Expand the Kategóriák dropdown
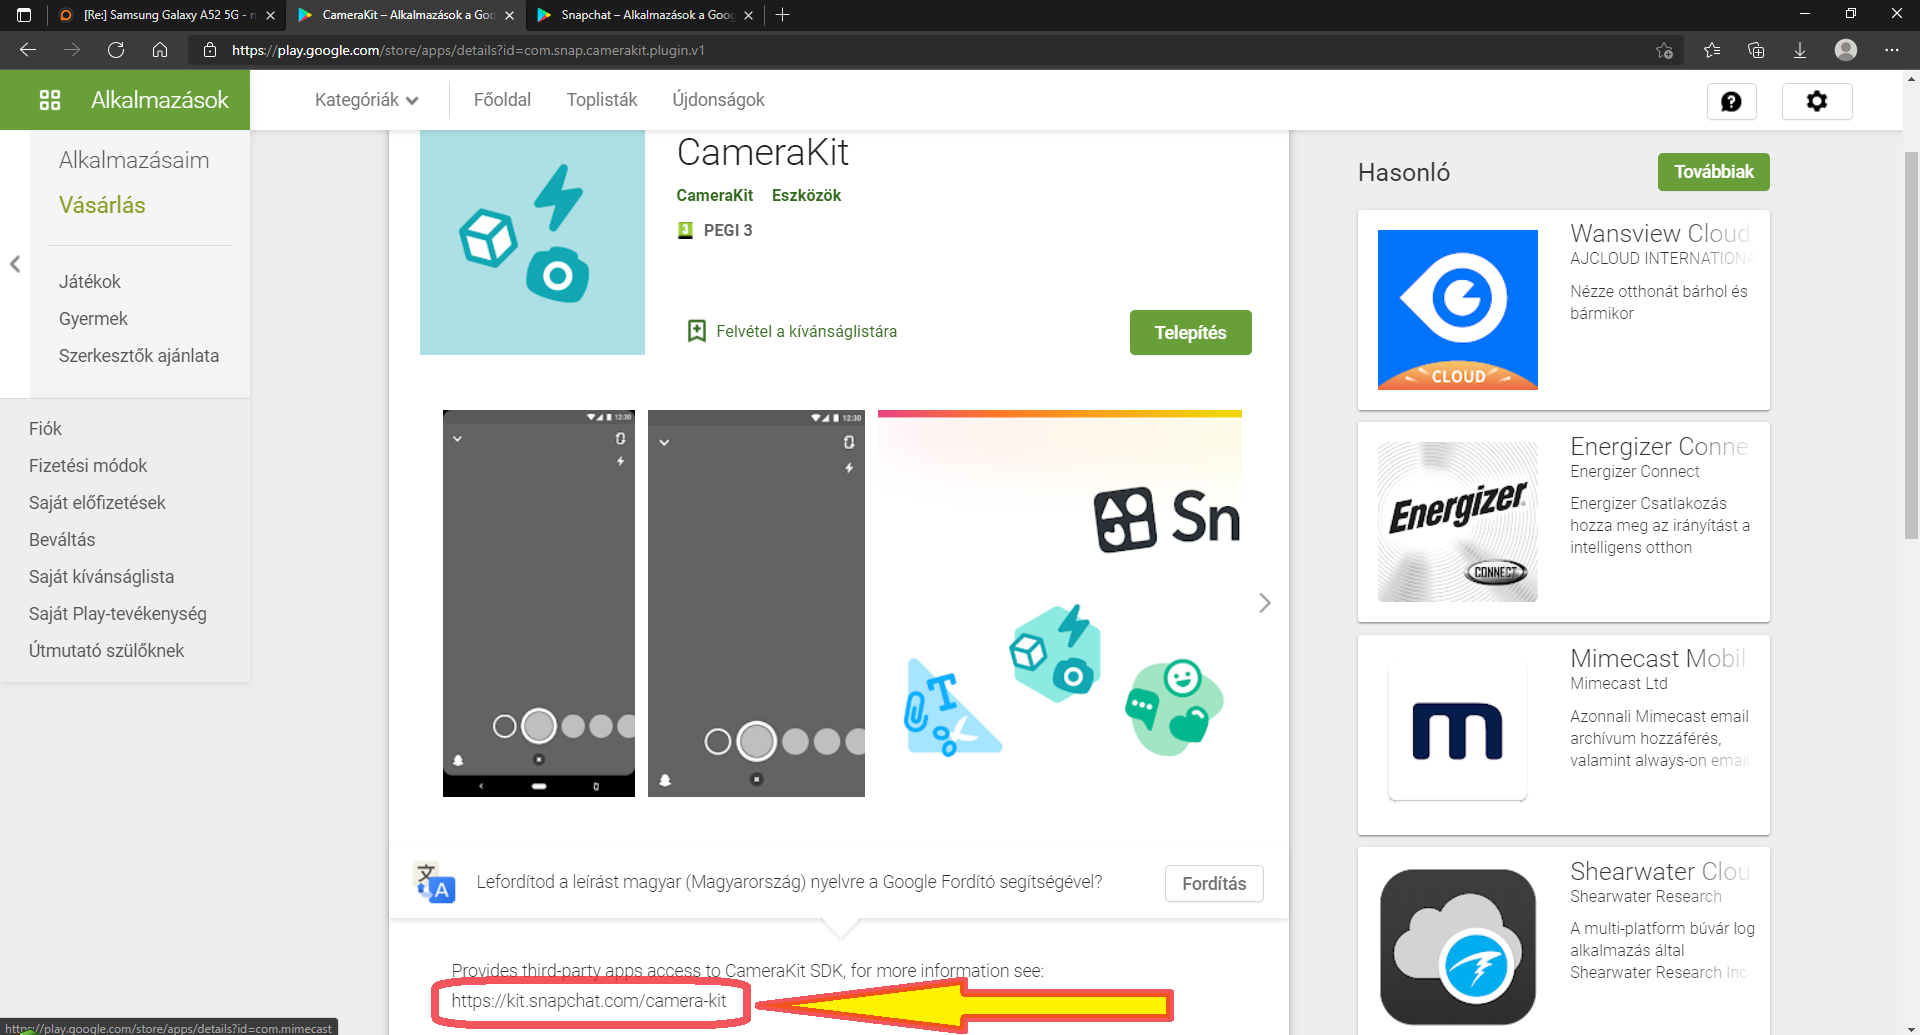Viewport: 1920px width, 1035px height. (x=366, y=100)
